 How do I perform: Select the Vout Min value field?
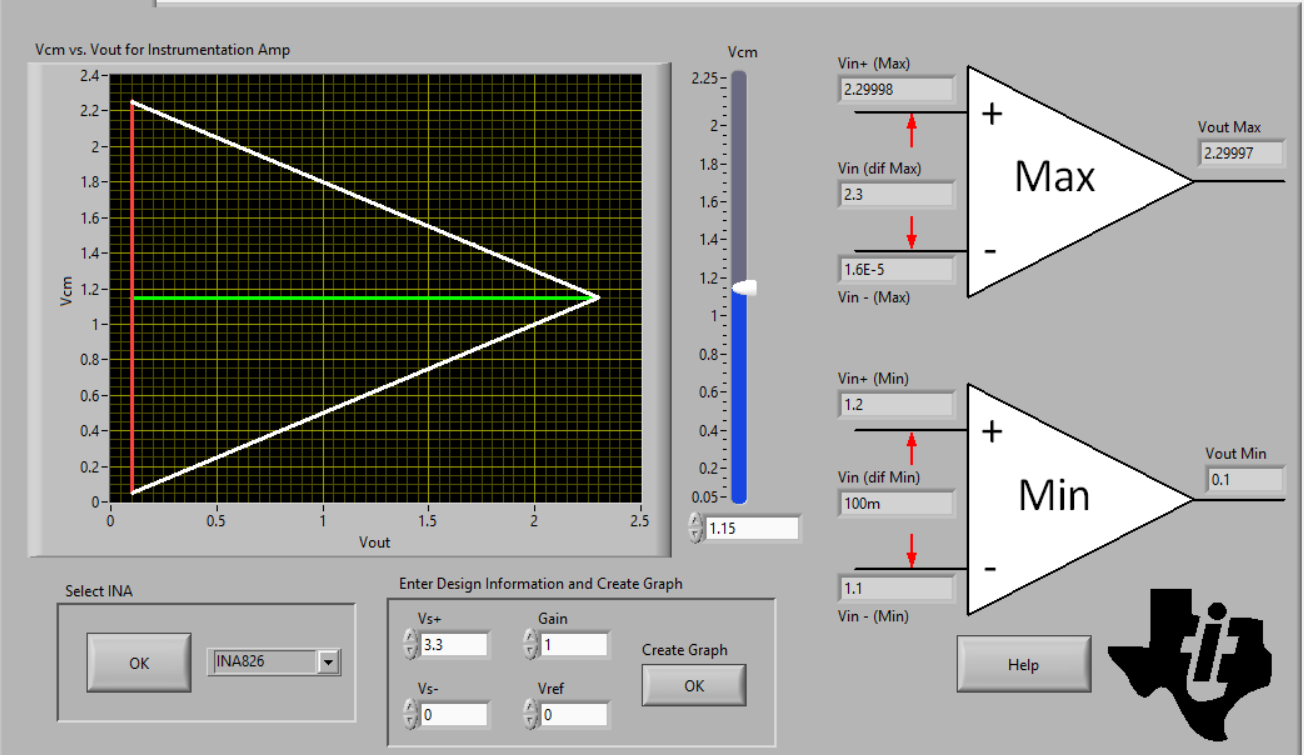[1245, 480]
